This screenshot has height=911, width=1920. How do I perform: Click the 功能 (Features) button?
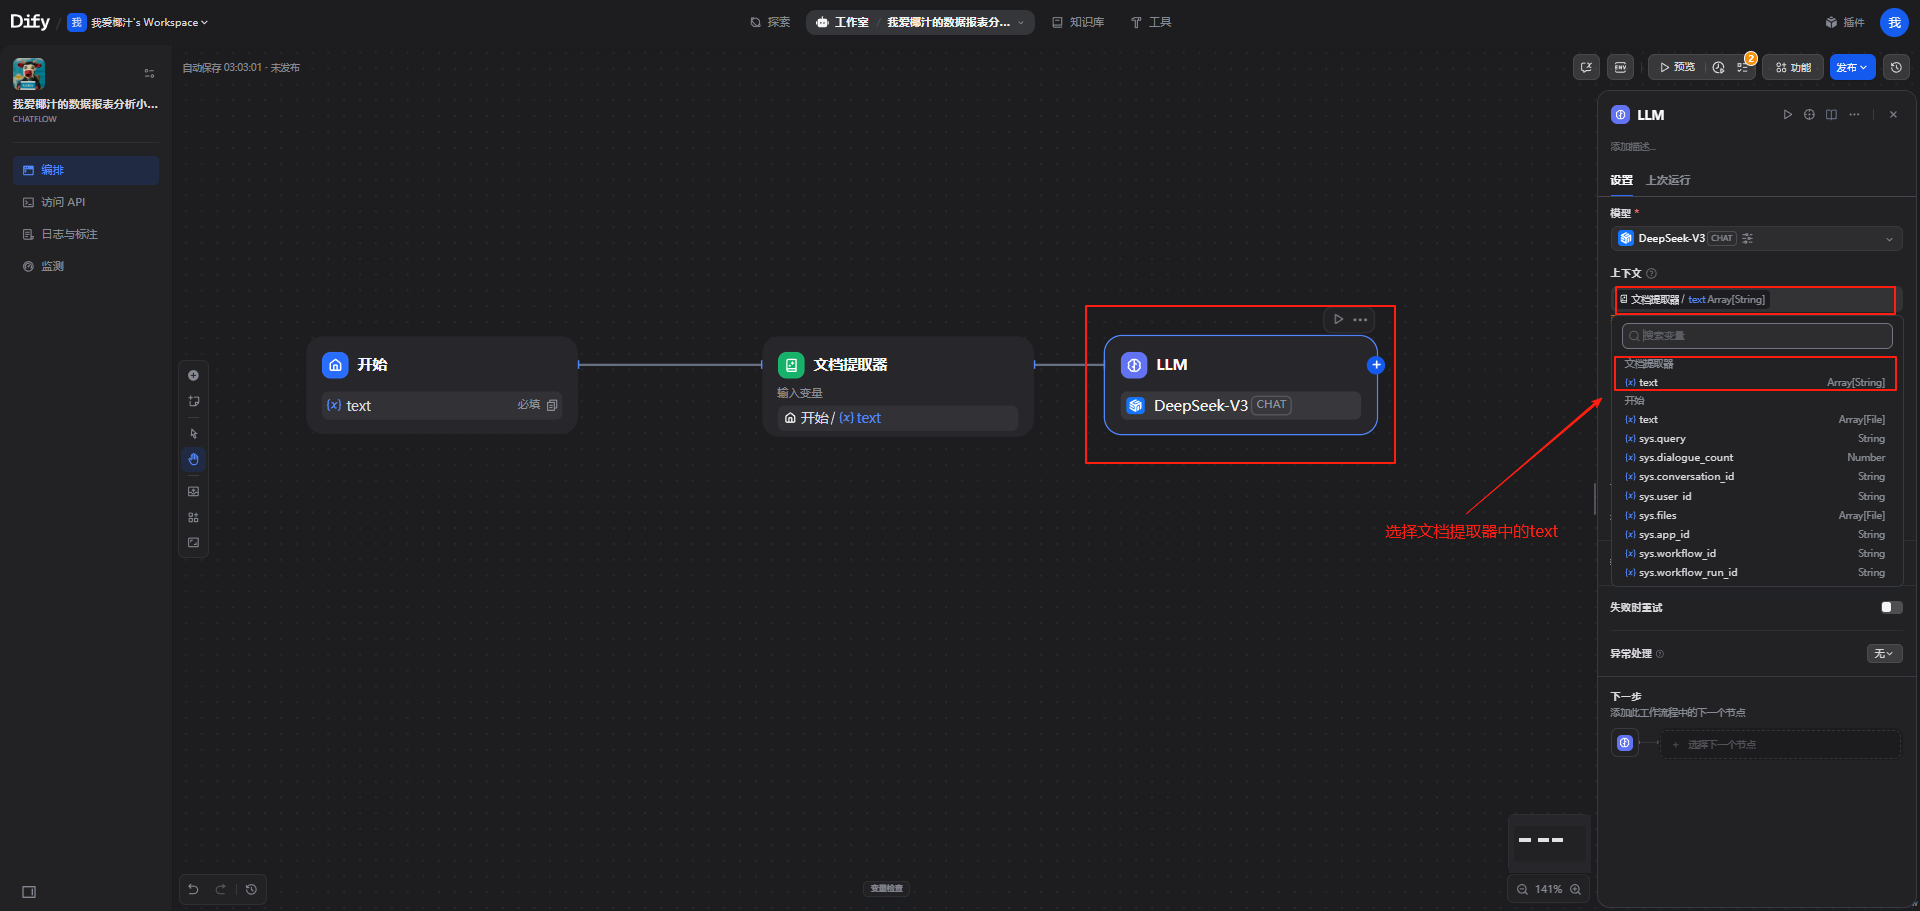coord(1793,67)
